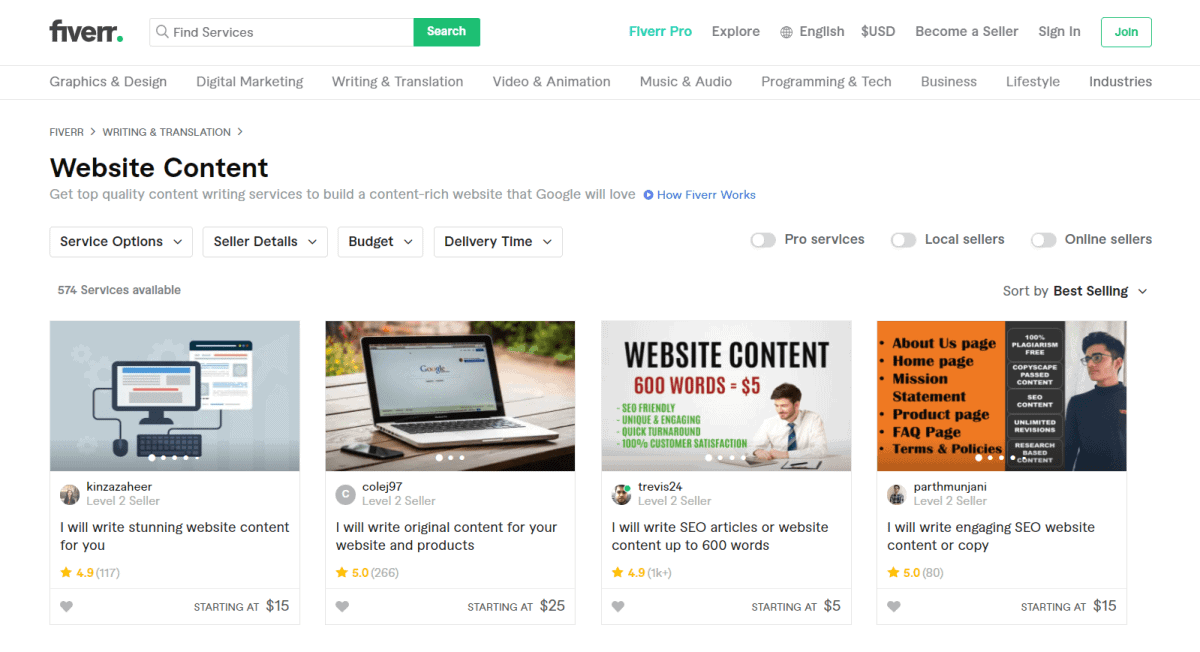Expand the Service Options dropdown

(x=121, y=242)
